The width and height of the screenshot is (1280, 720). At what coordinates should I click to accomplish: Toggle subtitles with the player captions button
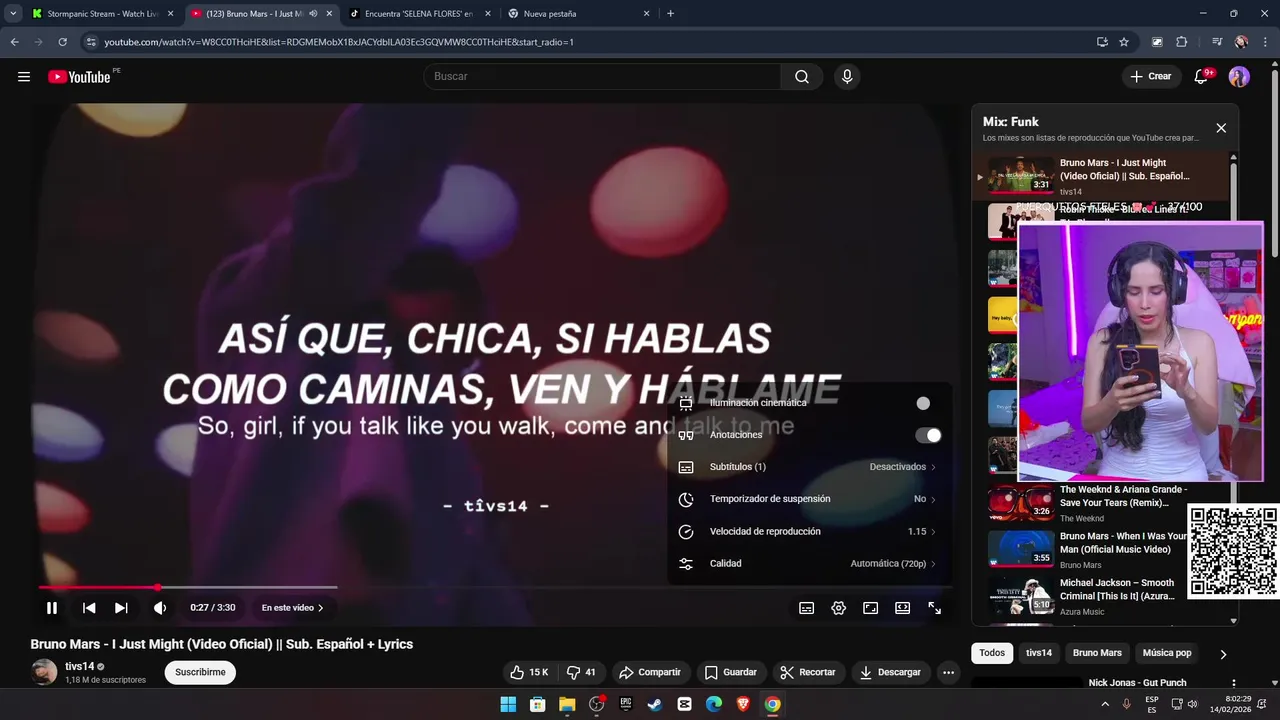tap(807, 608)
